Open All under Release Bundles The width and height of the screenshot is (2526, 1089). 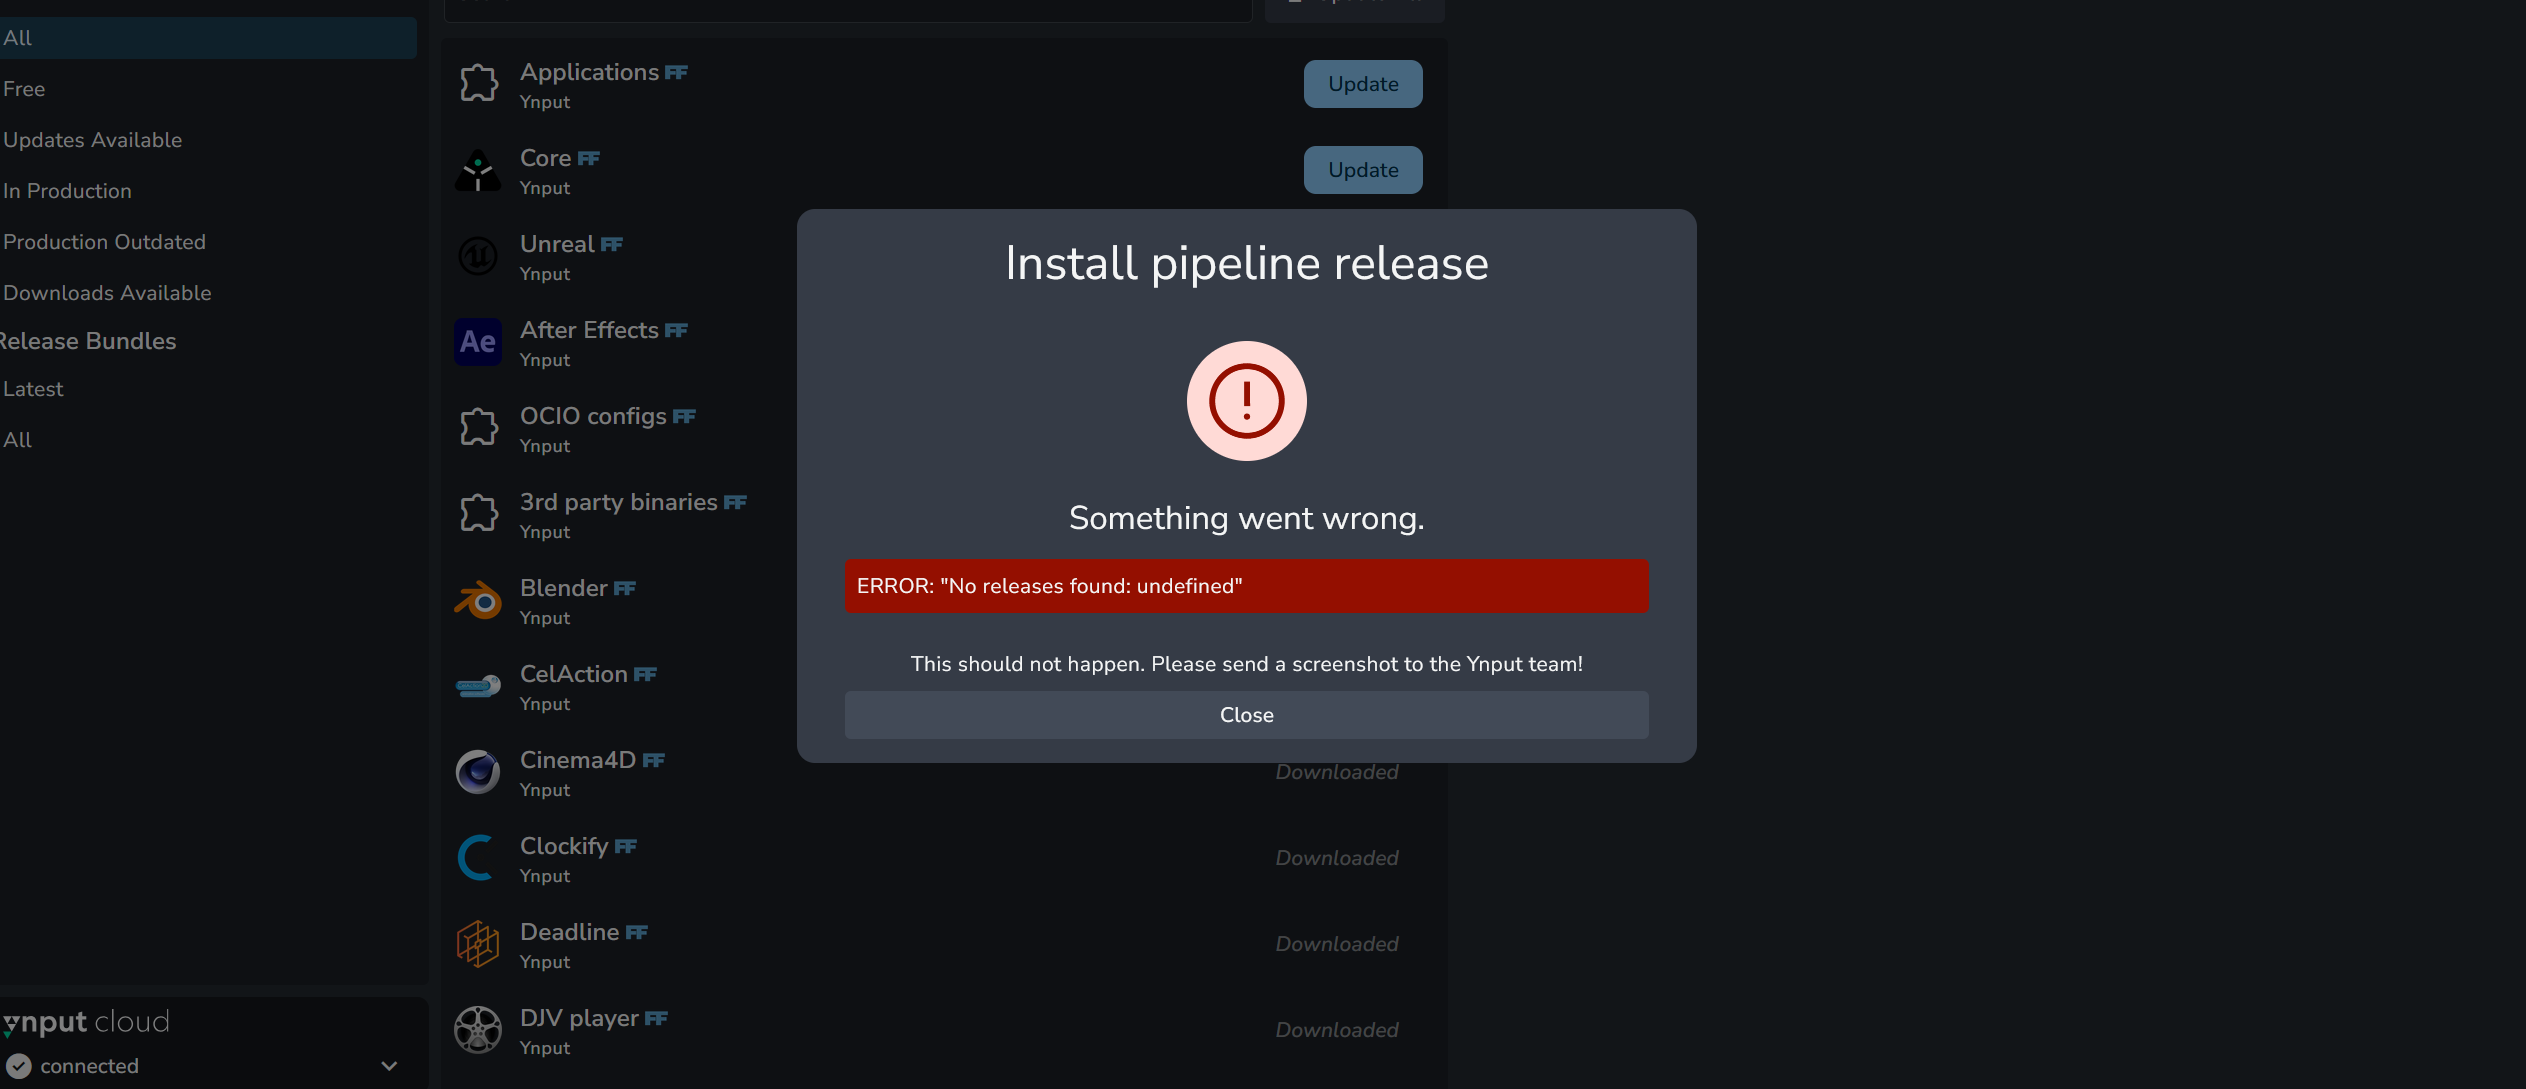coord(208,440)
